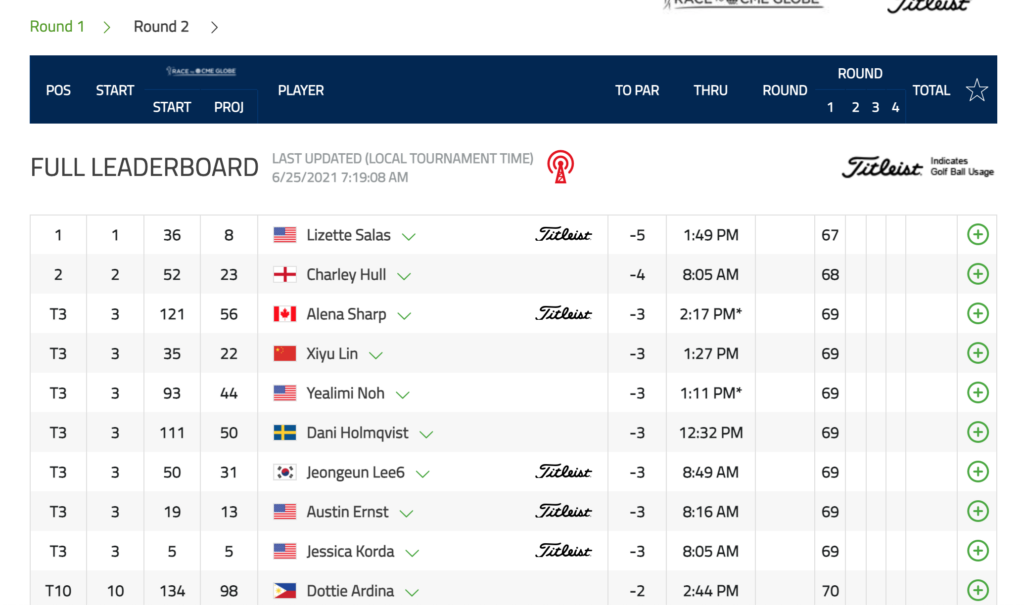1024x605 pixels.
Task: Add Alena Sharp with the plus icon
Action: pos(977,314)
